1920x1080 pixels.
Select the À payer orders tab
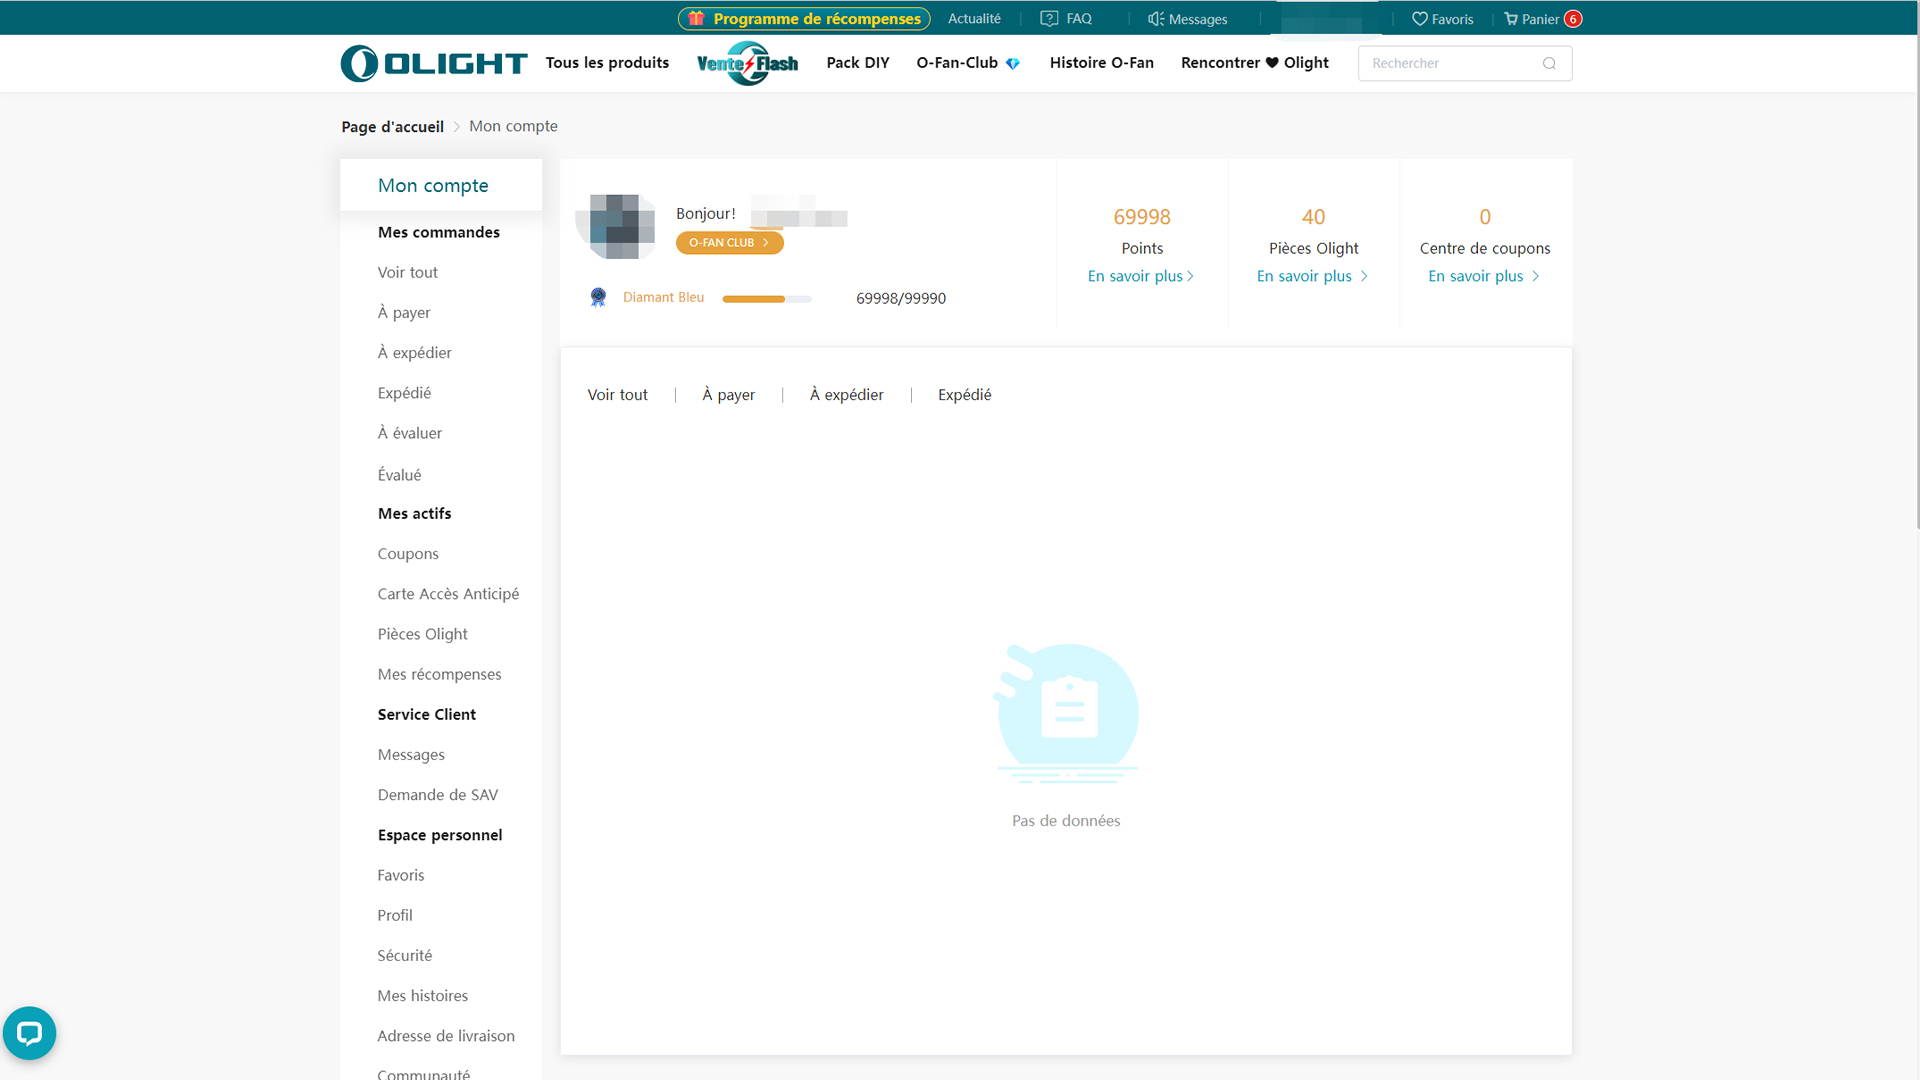tap(728, 395)
